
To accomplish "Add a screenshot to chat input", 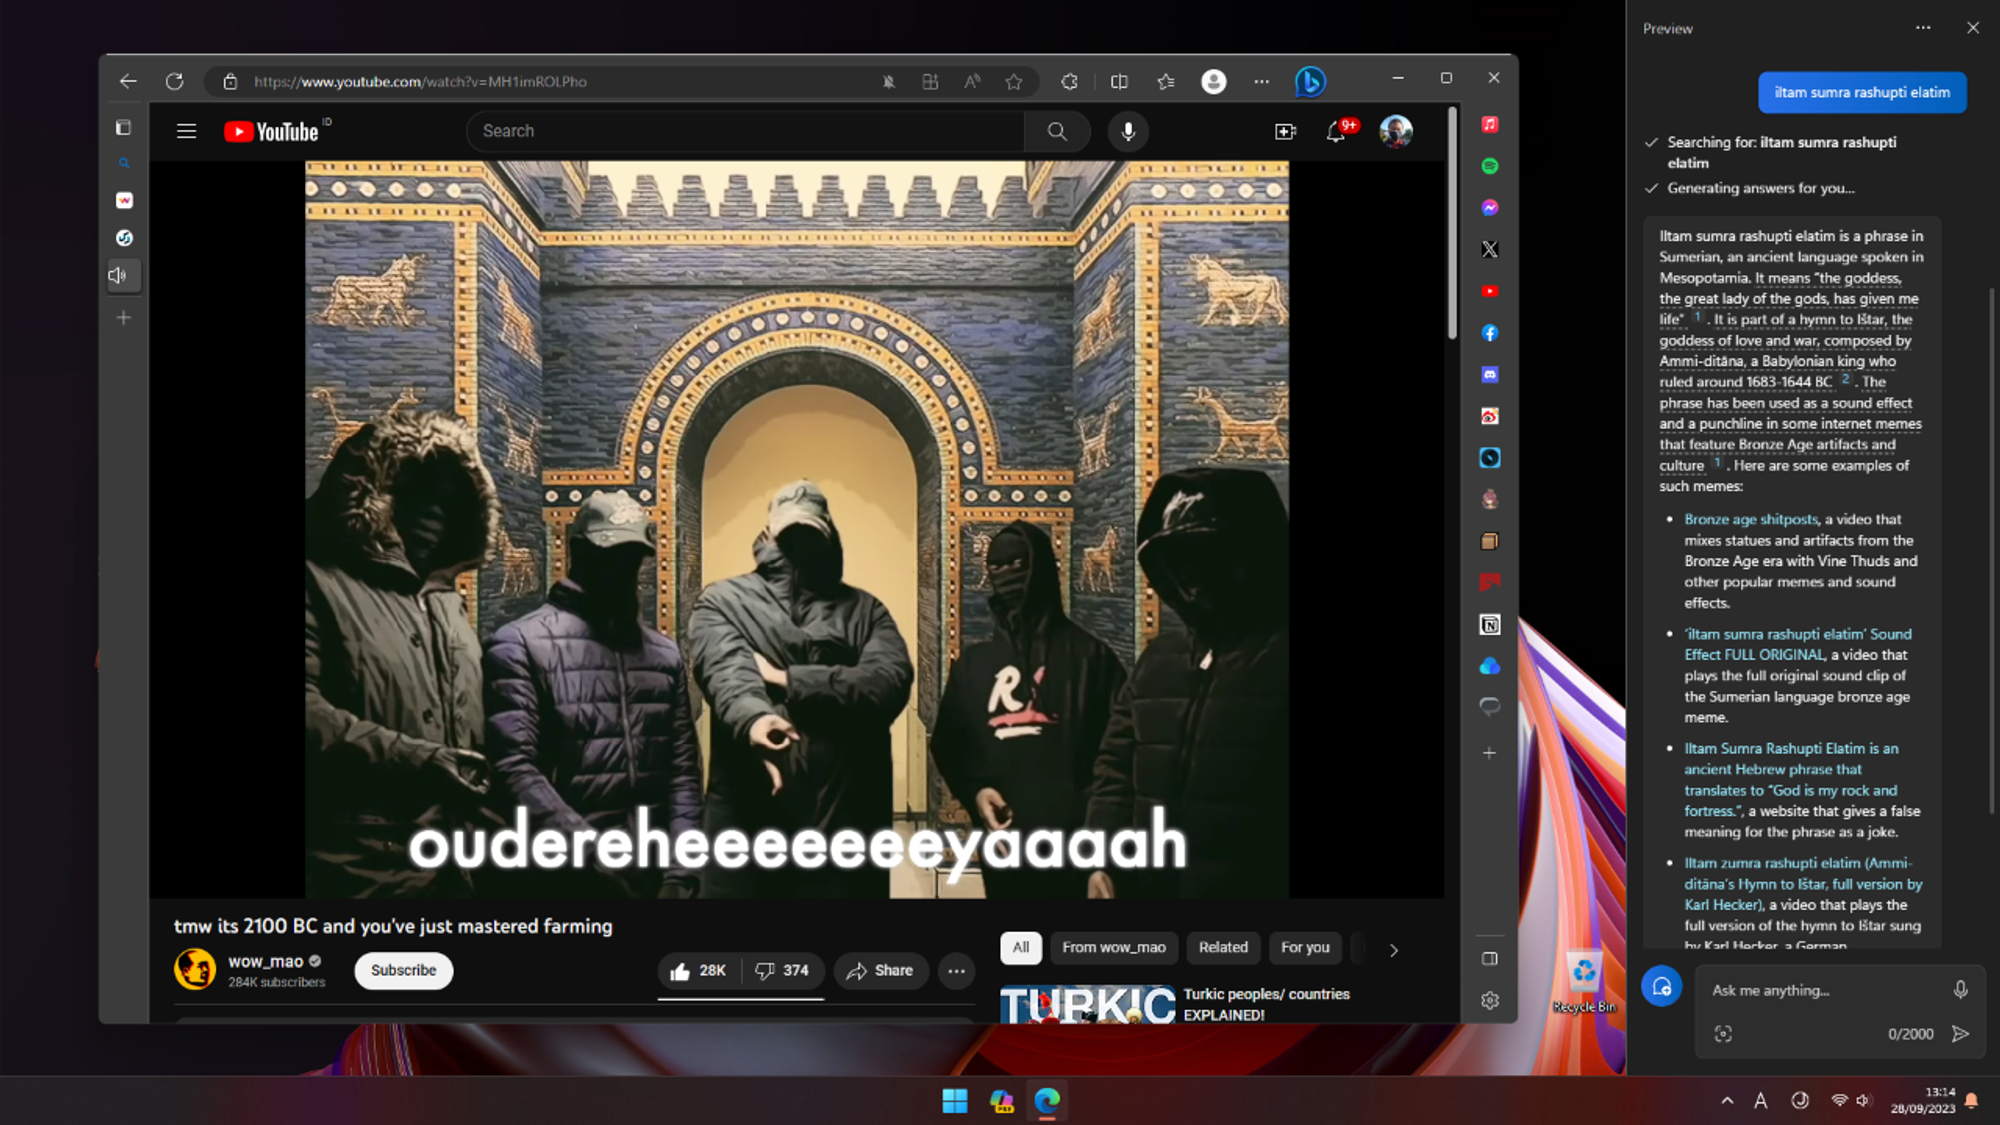I will pos(1723,1034).
